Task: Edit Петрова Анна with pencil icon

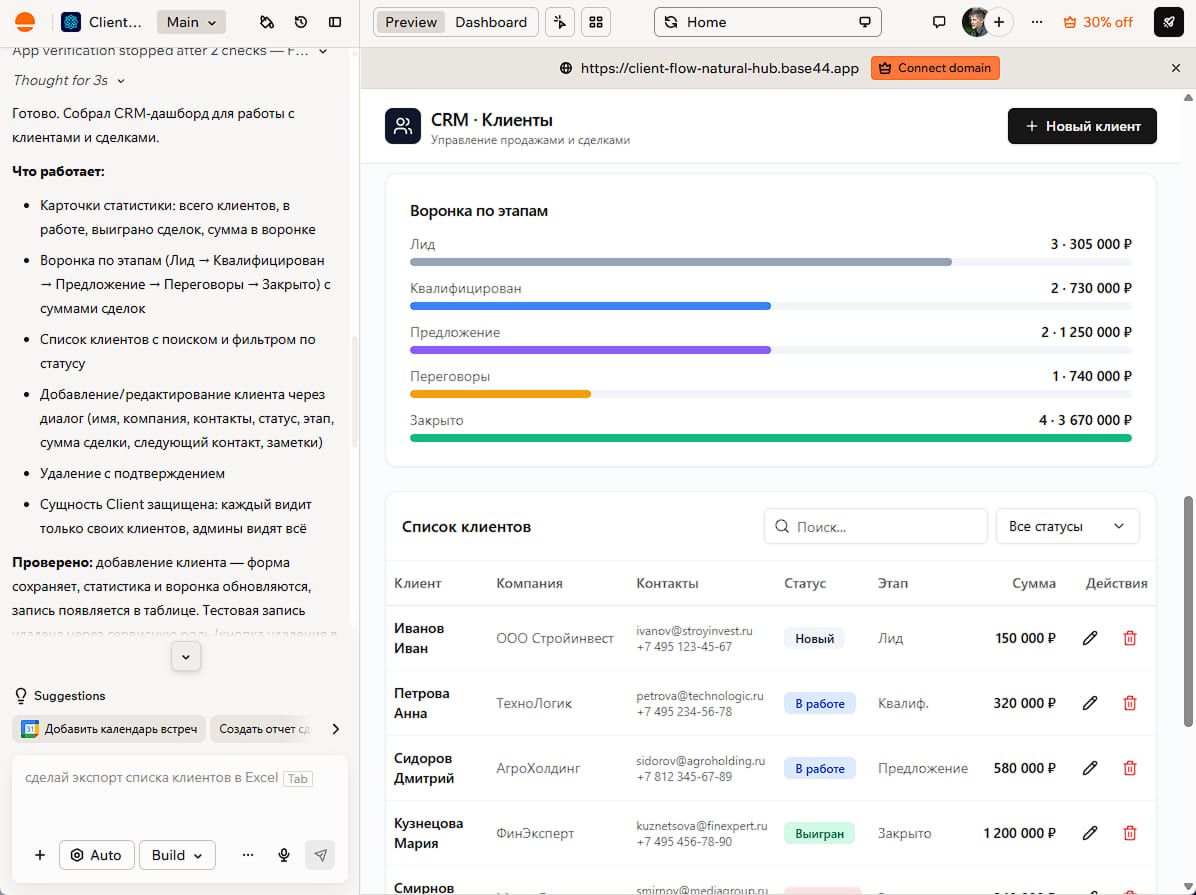Action: pos(1090,703)
